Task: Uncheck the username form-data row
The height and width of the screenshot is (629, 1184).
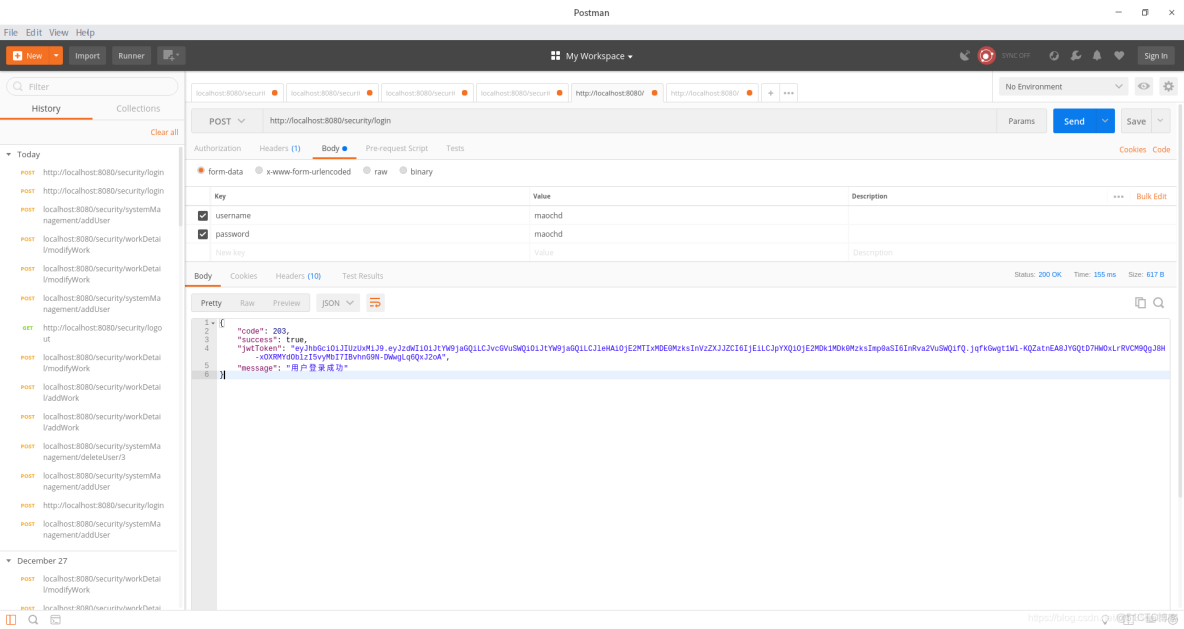Action: click(x=203, y=214)
